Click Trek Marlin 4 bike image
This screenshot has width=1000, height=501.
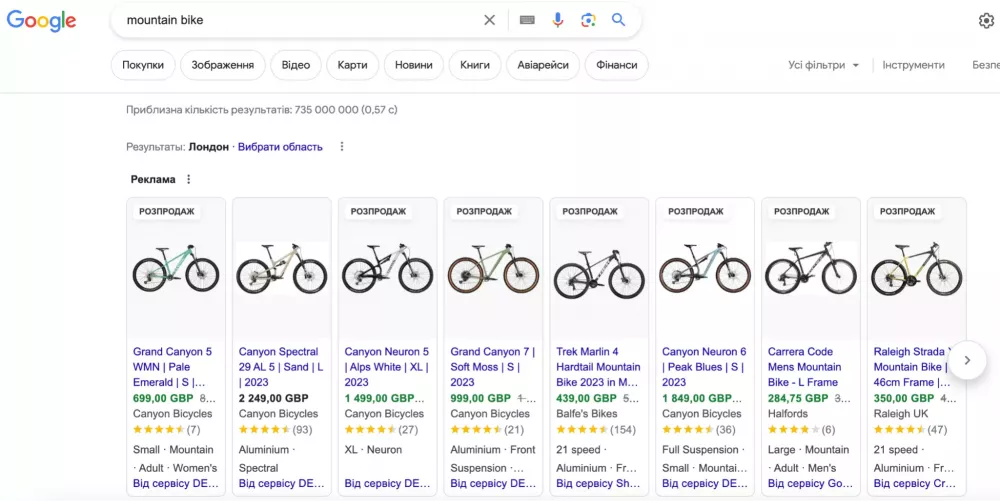coord(599,273)
